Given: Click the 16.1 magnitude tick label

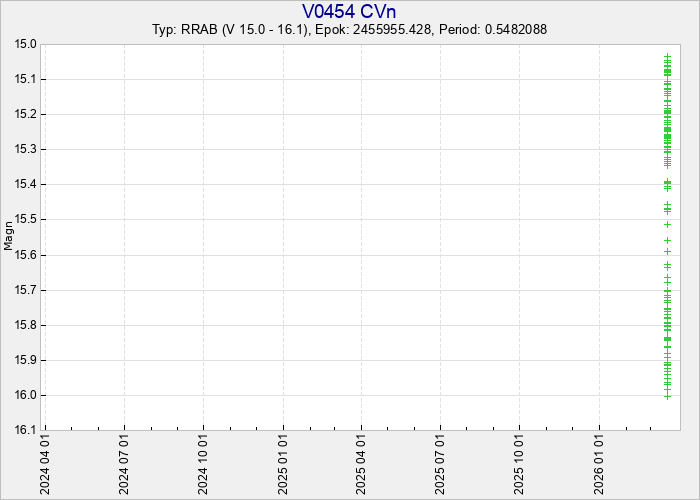Looking at the screenshot, I should (25, 430).
